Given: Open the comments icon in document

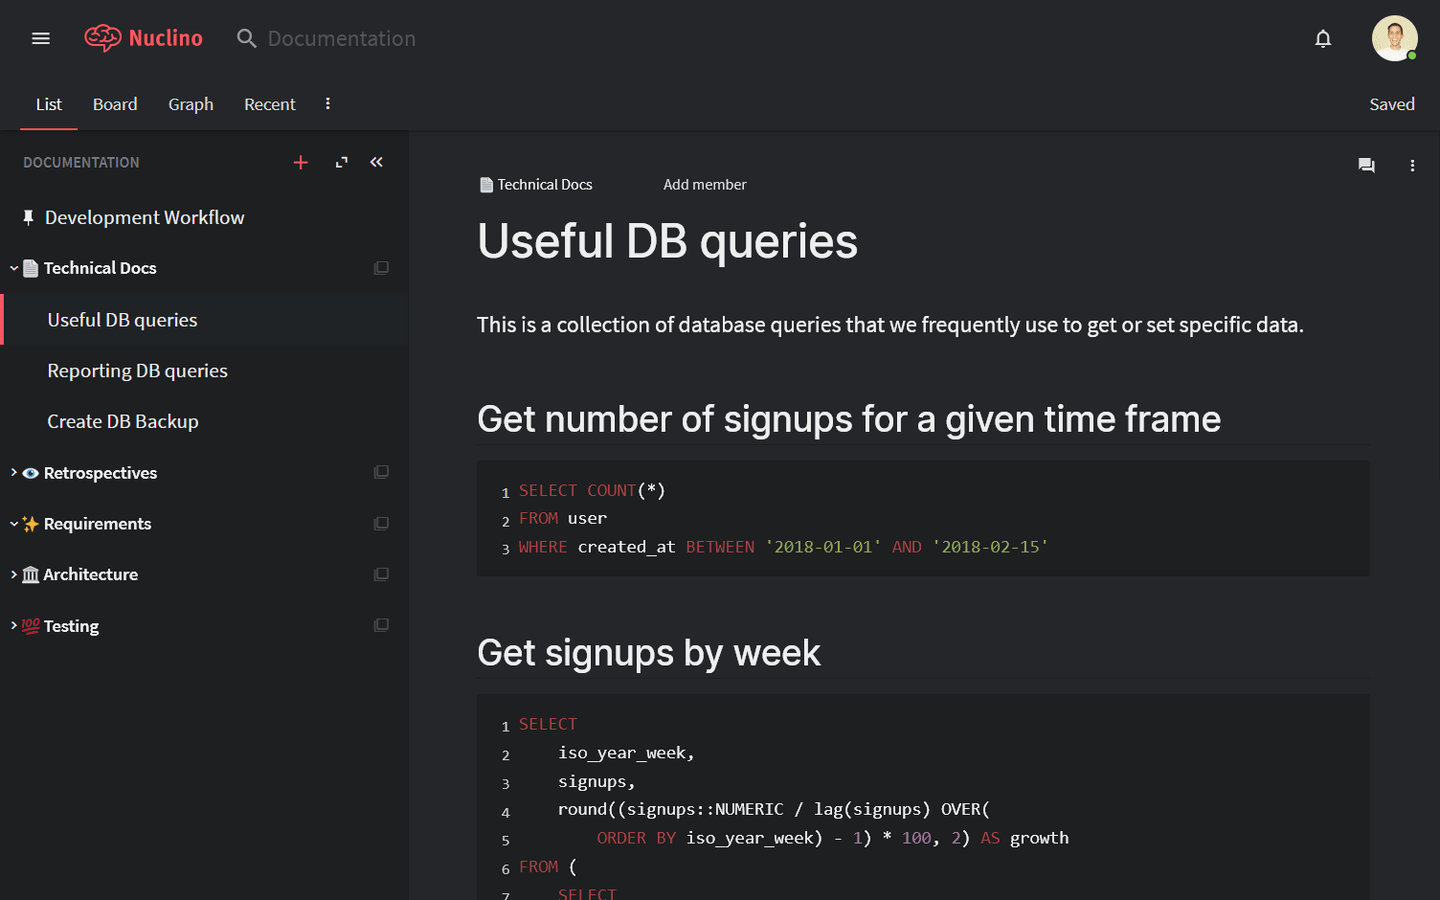Looking at the screenshot, I should [1366, 166].
